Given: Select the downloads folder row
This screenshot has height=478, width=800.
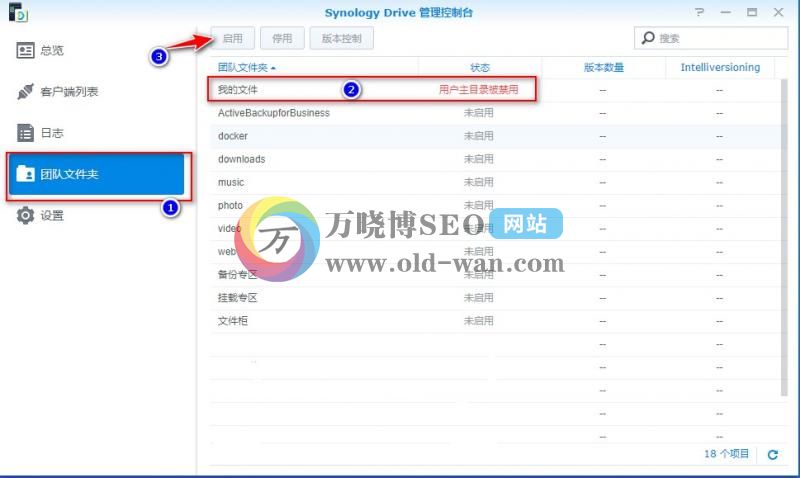Looking at the screenshot, I should (x=495, y=159).
